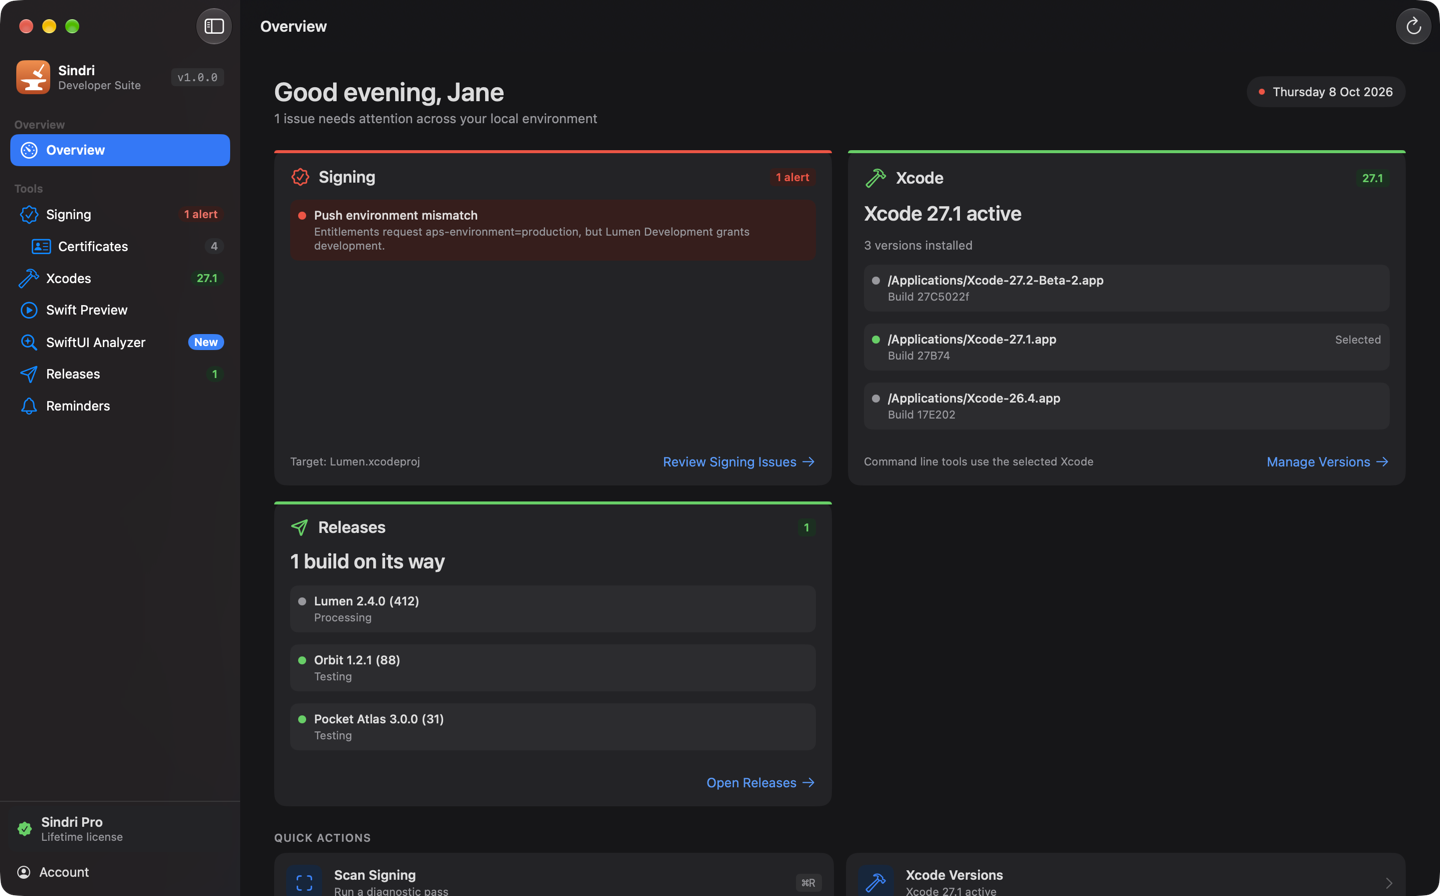Click the Sindri Pro verified badge icon

[25, 829]
